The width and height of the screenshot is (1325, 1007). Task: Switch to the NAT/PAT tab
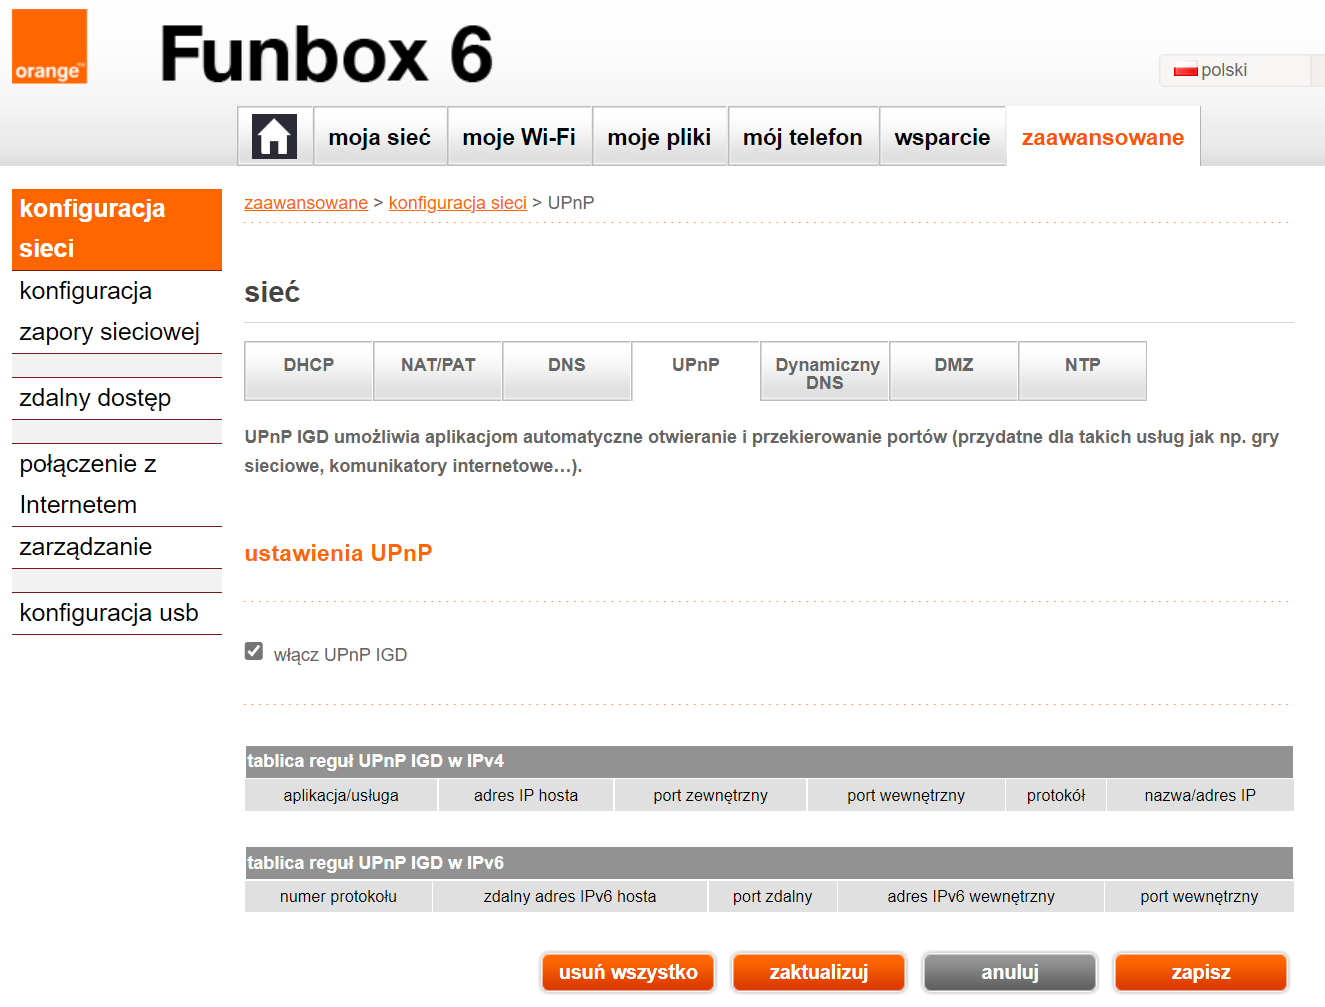pos(437,370)
